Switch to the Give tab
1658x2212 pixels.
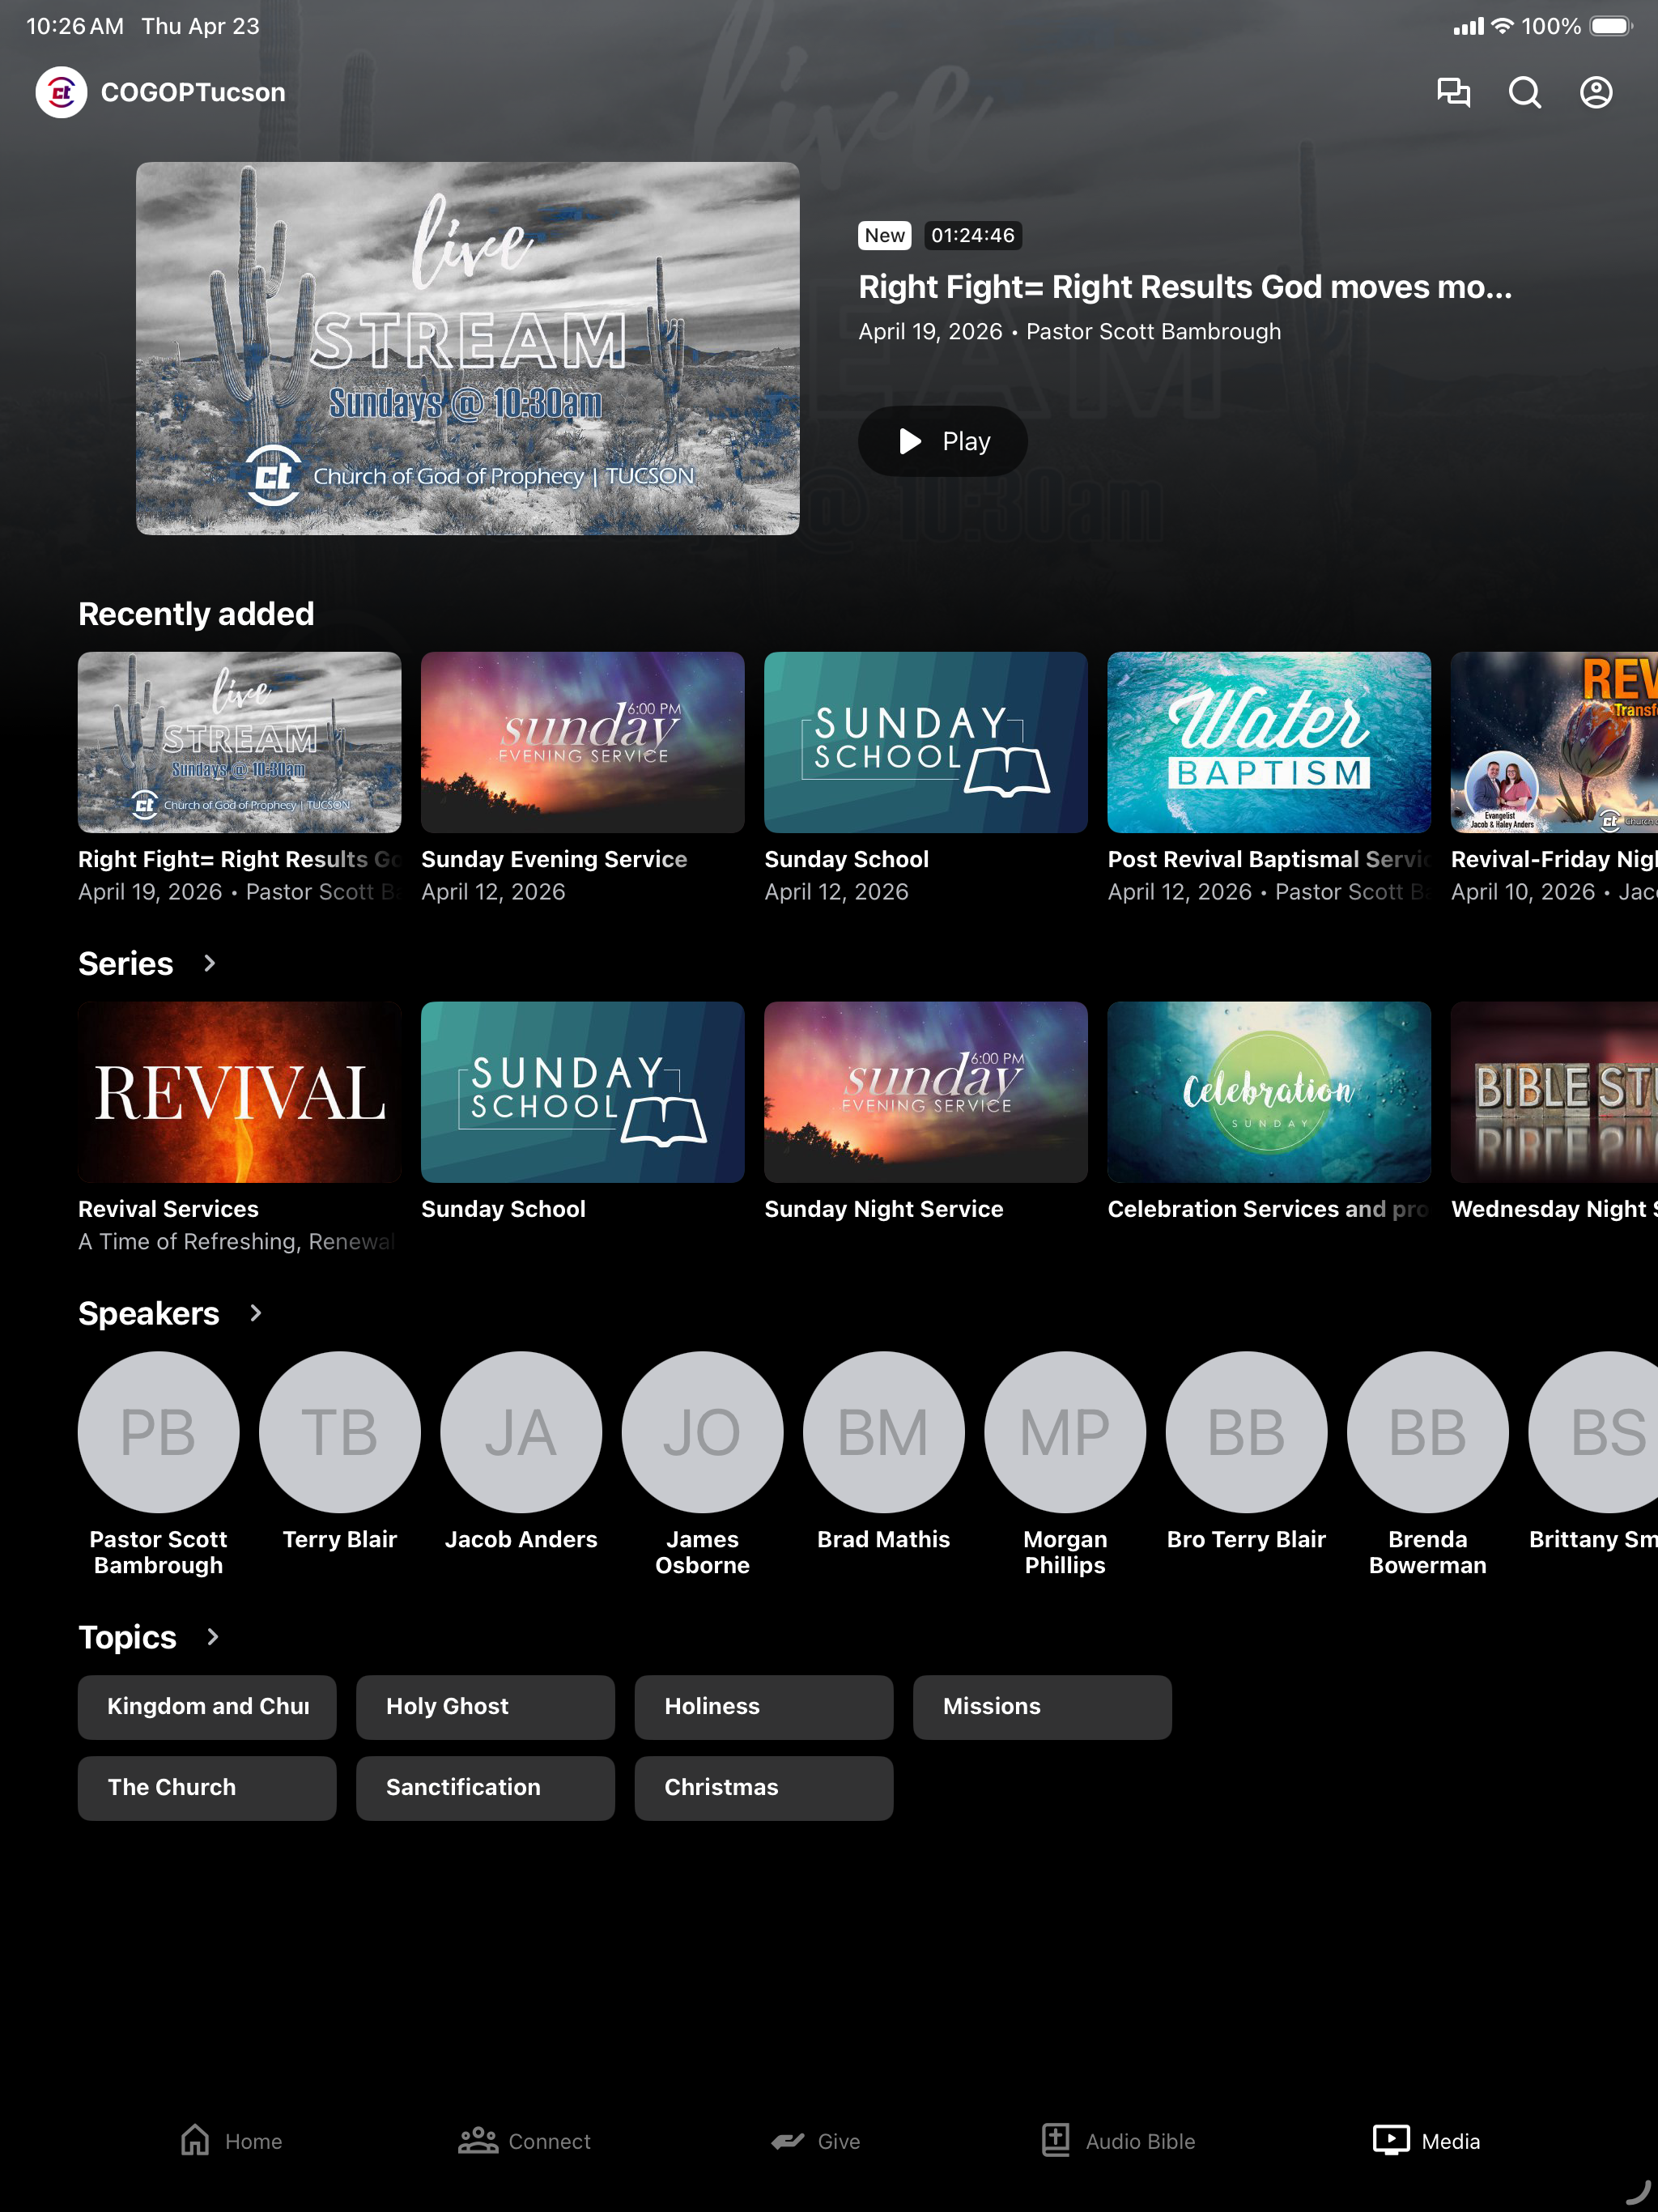815,2140
